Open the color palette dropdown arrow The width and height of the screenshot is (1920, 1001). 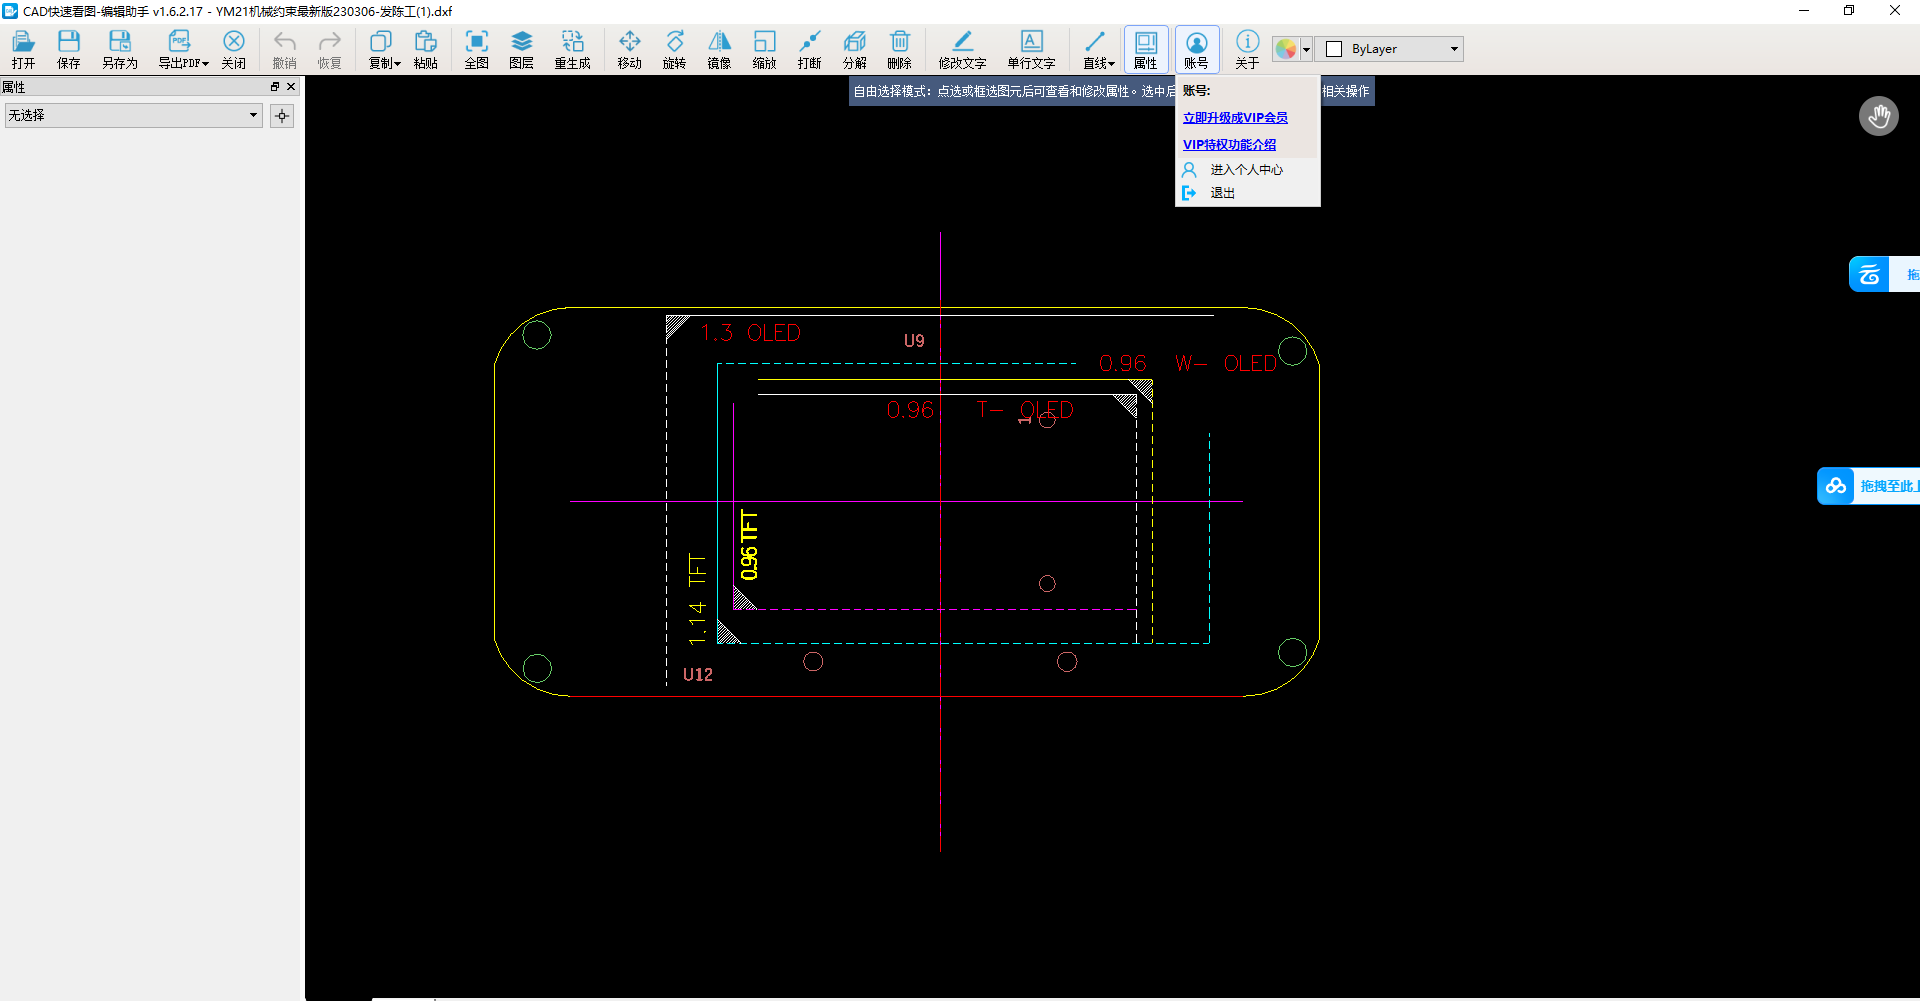tap(1306, 49)
